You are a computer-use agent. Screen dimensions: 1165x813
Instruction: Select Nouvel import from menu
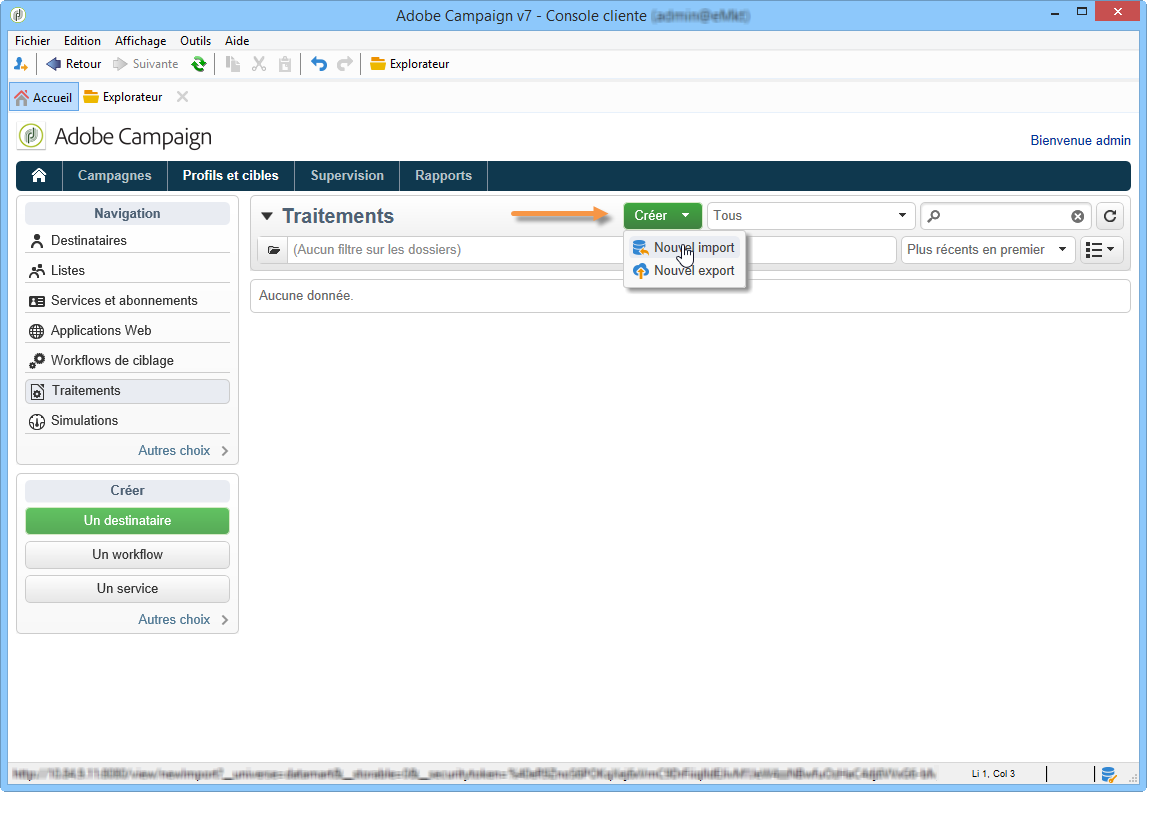pos(684,247)
